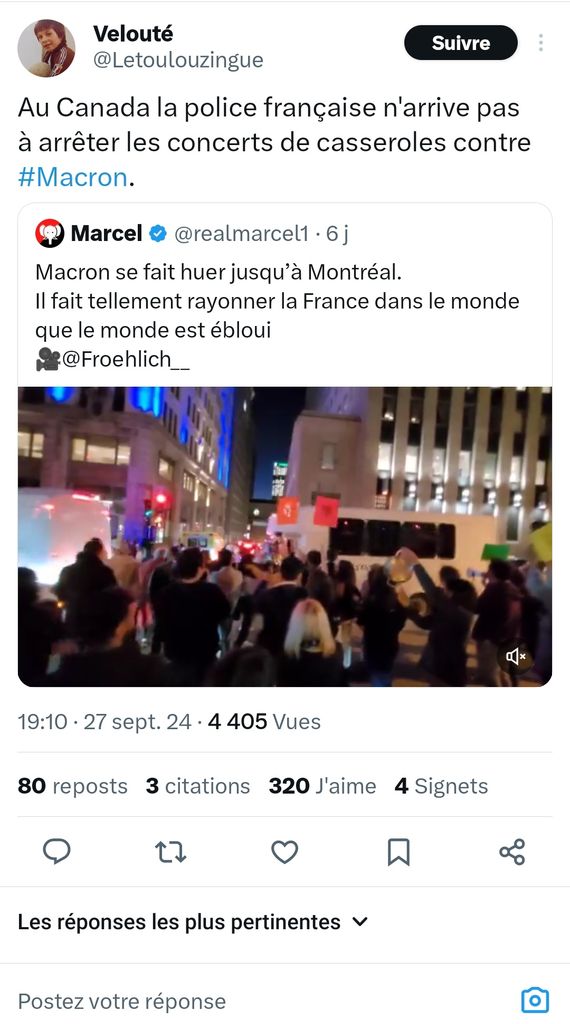
Task: Open Marcel's profile avatar in the quoted tweet
Action: (x=50, y=233)
